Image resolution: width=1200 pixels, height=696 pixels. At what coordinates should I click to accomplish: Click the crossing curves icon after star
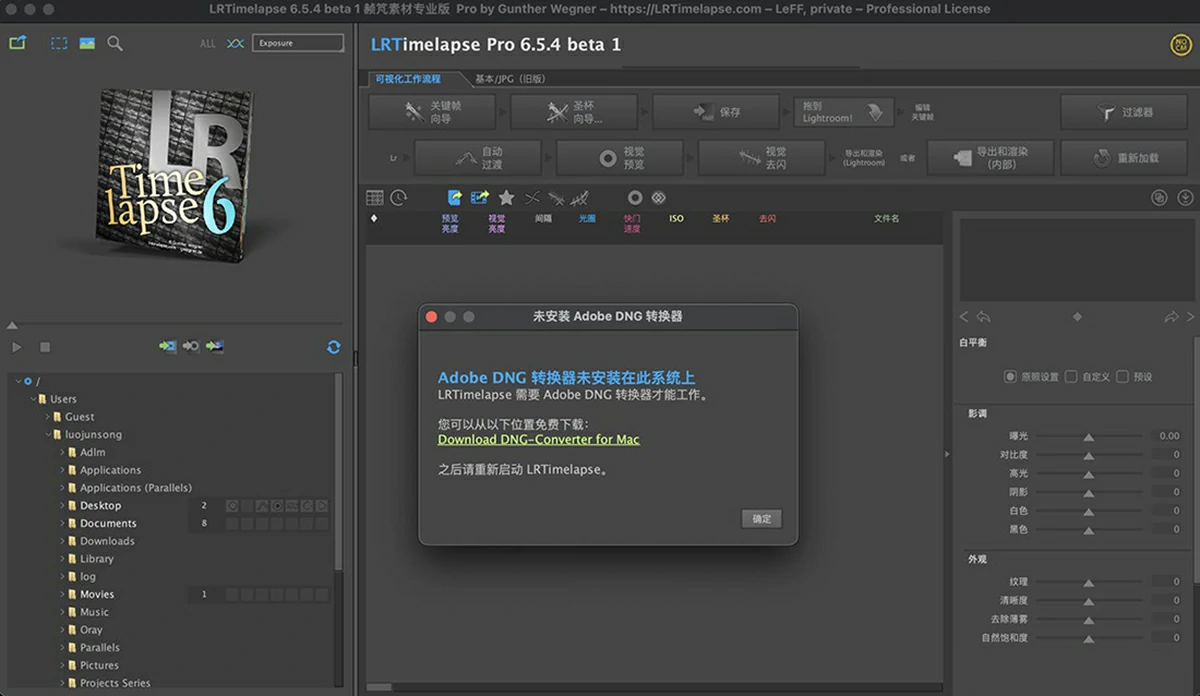coord(532,198)
